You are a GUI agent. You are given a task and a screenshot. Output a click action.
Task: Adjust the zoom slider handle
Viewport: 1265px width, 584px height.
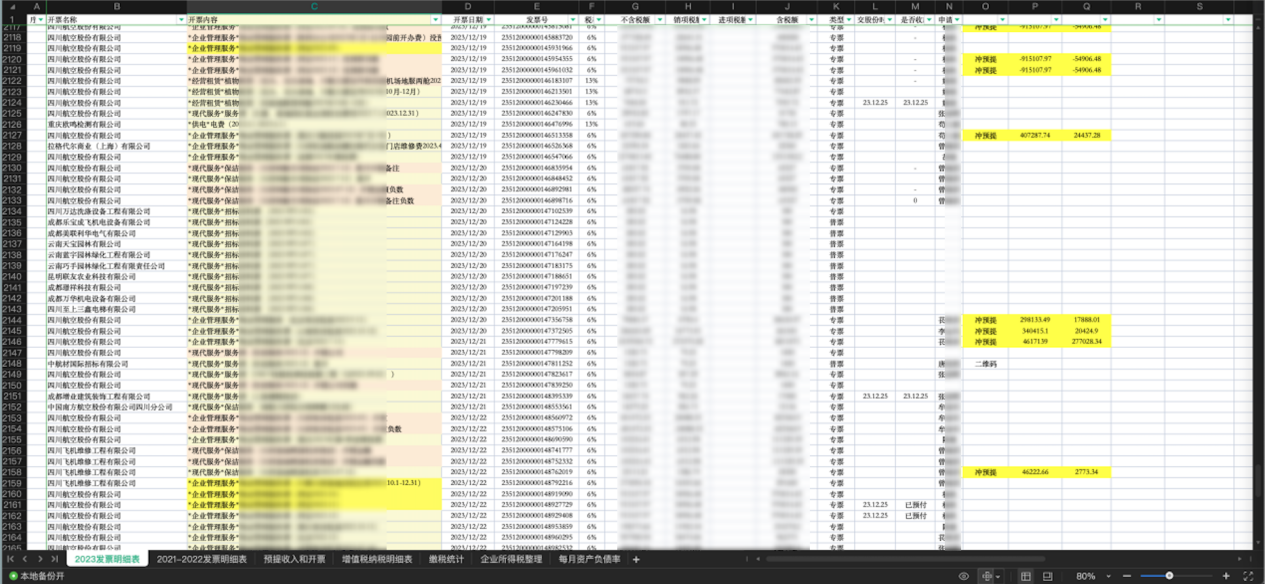click(x=1169, y=576)
